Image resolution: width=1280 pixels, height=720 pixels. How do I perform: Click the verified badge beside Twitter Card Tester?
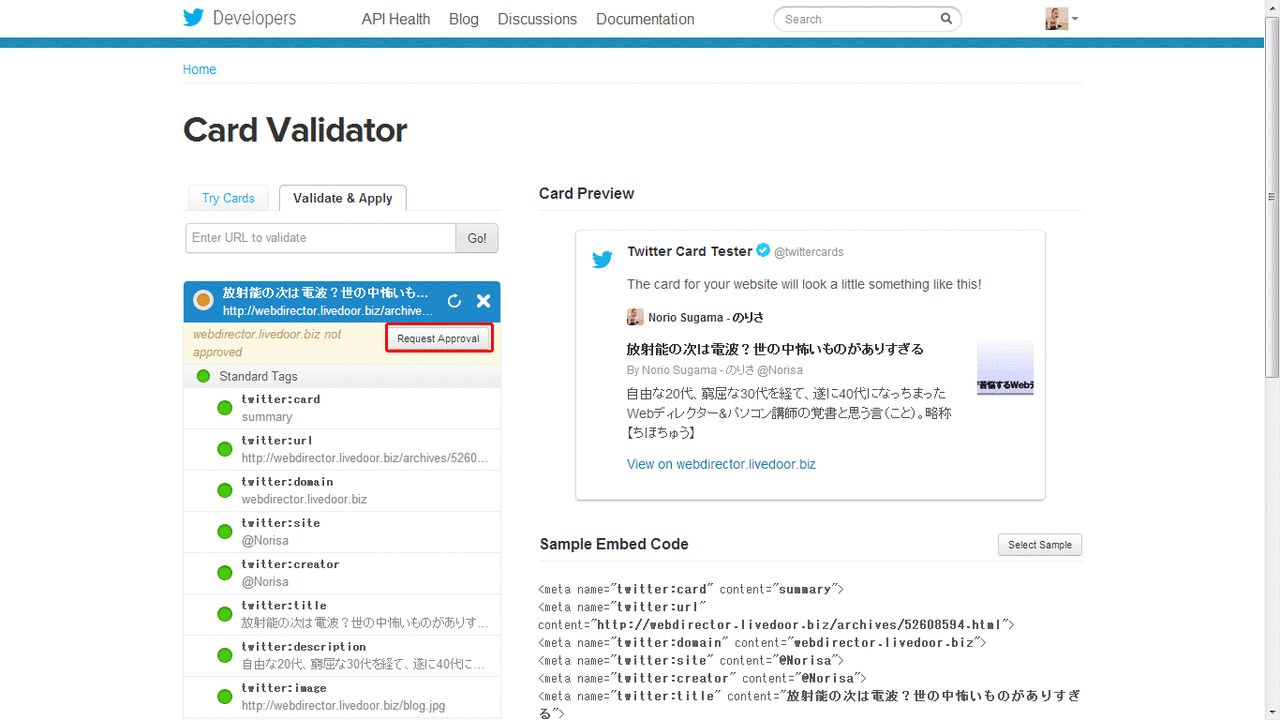coord(763,250)
